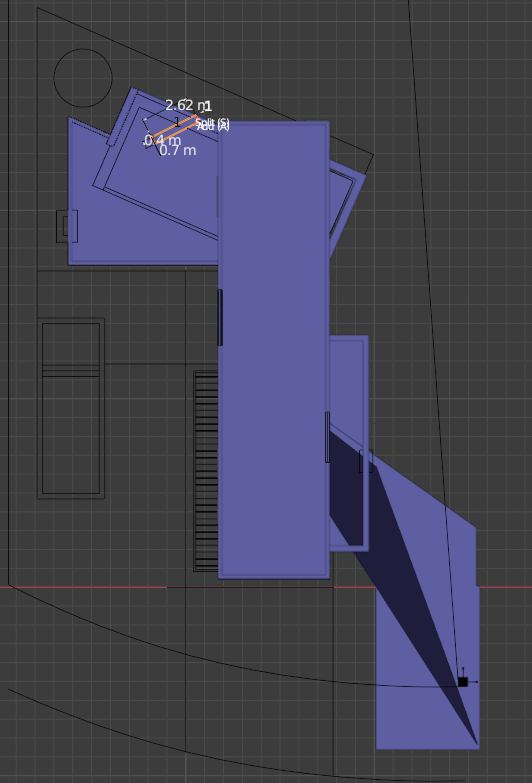
Task: Select the circle outline near top-left
Action: (83, 78)
